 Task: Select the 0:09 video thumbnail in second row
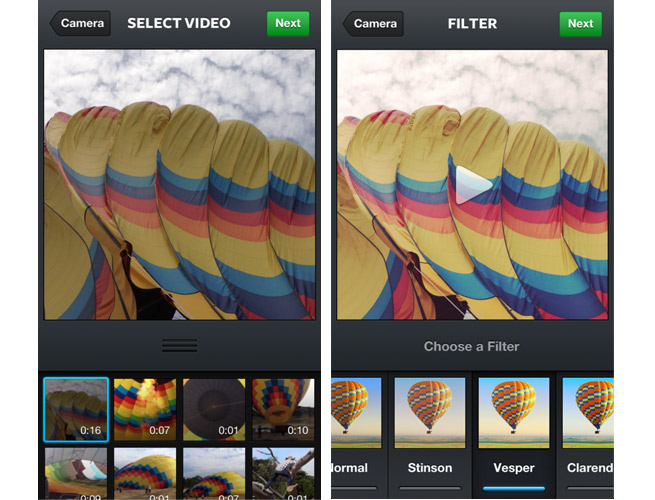pos(76,474)
